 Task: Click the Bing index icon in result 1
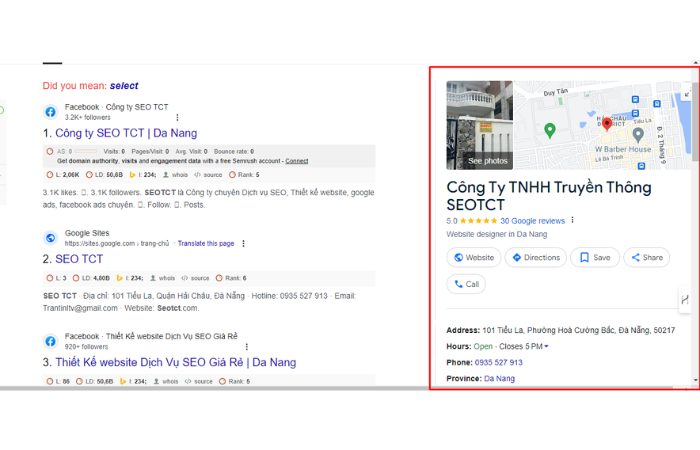(x=132, y=175)
